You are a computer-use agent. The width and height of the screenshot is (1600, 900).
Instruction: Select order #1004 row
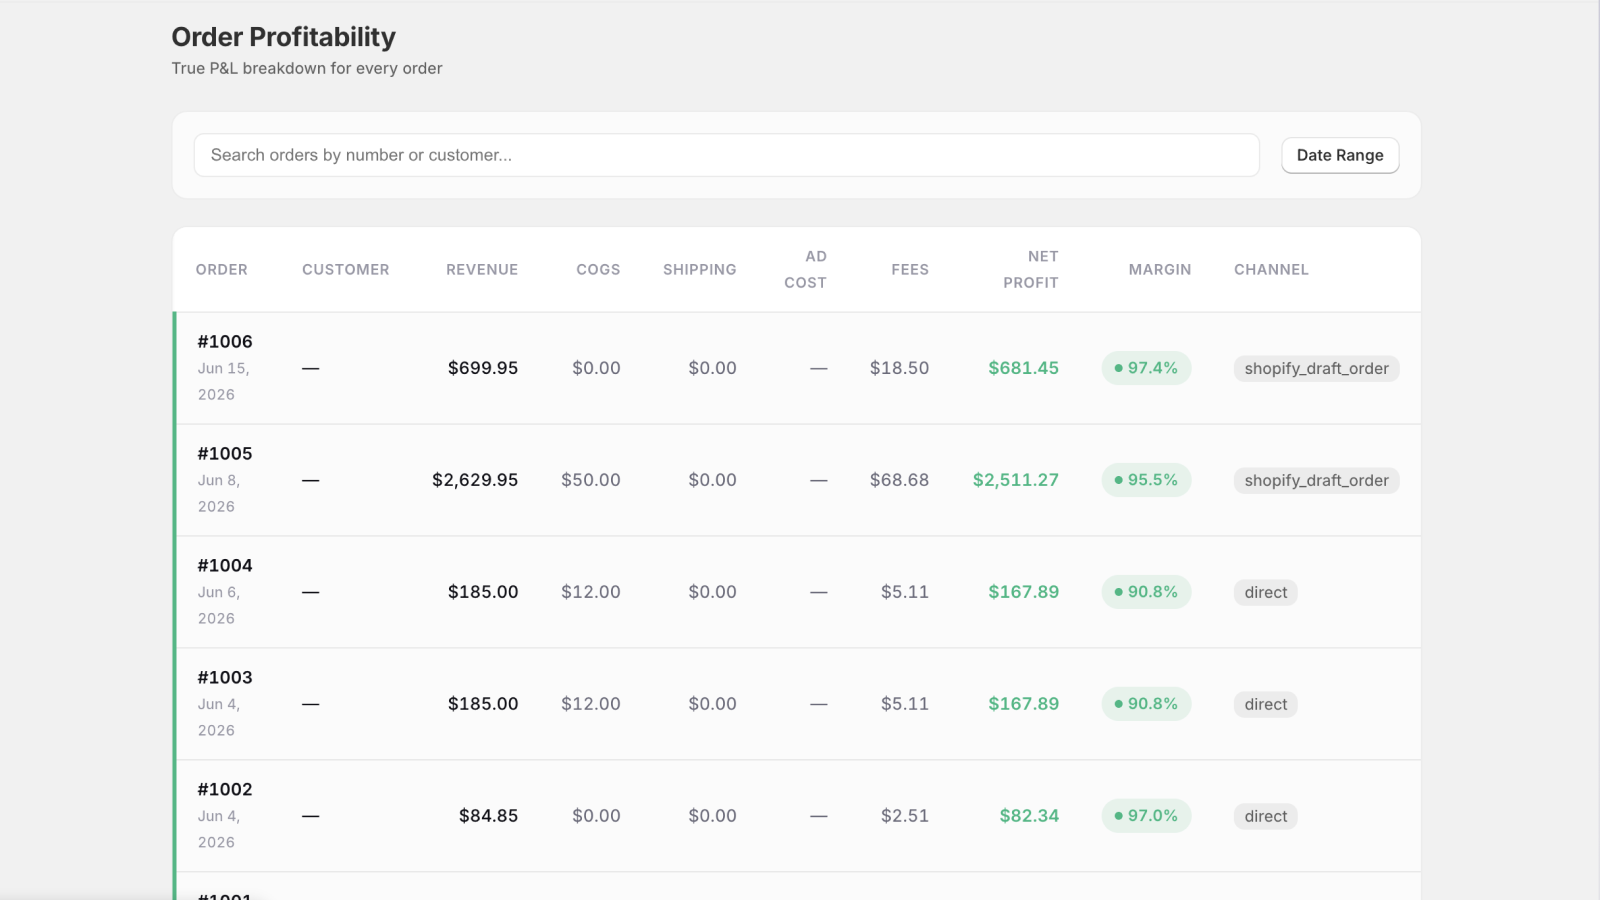(x=797, y=592)
